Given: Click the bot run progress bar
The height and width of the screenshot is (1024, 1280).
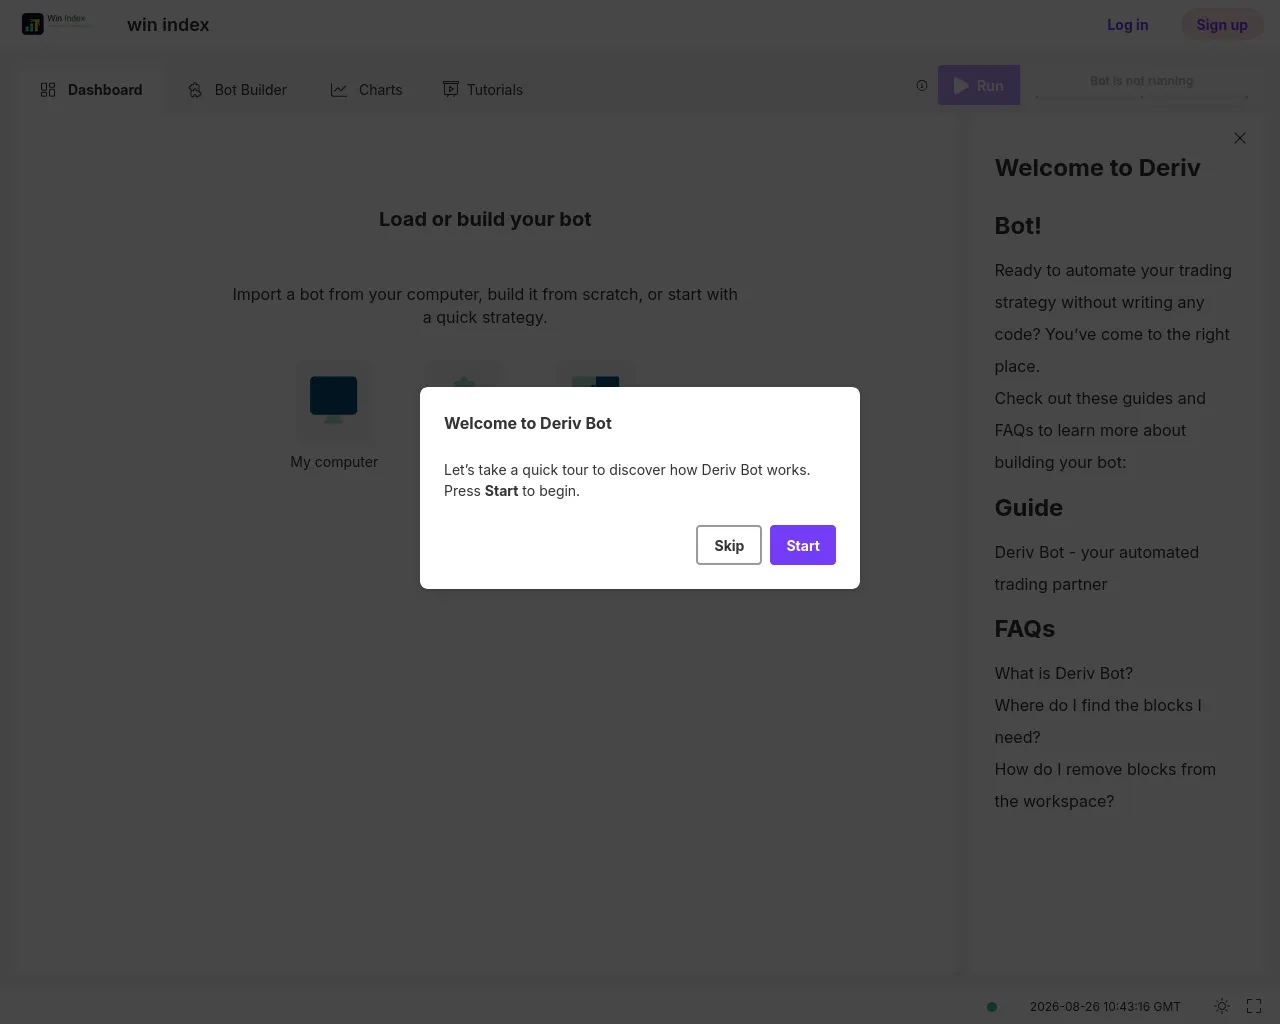Looking at the screenshot, I should point(1142,97).
